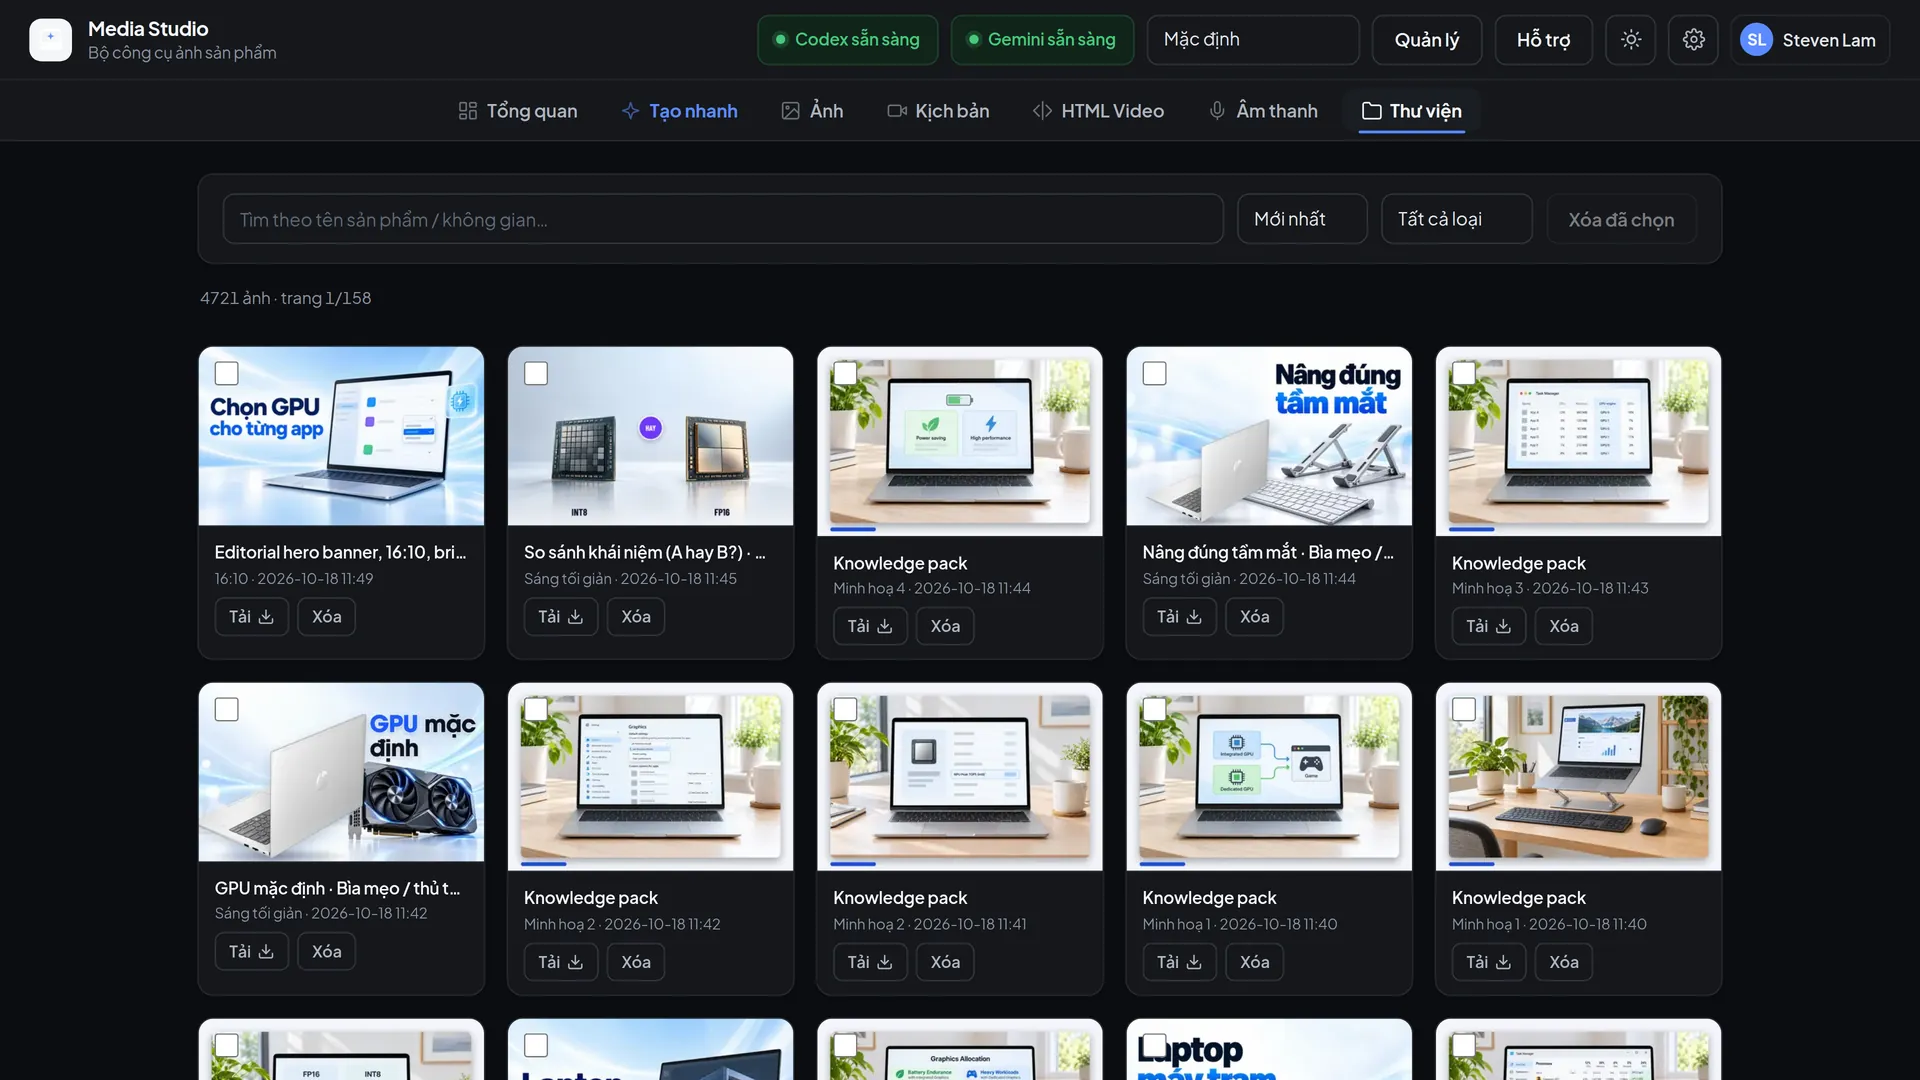Image resolution: width=1920 pixels, height=1080 pixels.
Task: Switch to the Âm thanh tab
Action: click(x=1263, y=111)
